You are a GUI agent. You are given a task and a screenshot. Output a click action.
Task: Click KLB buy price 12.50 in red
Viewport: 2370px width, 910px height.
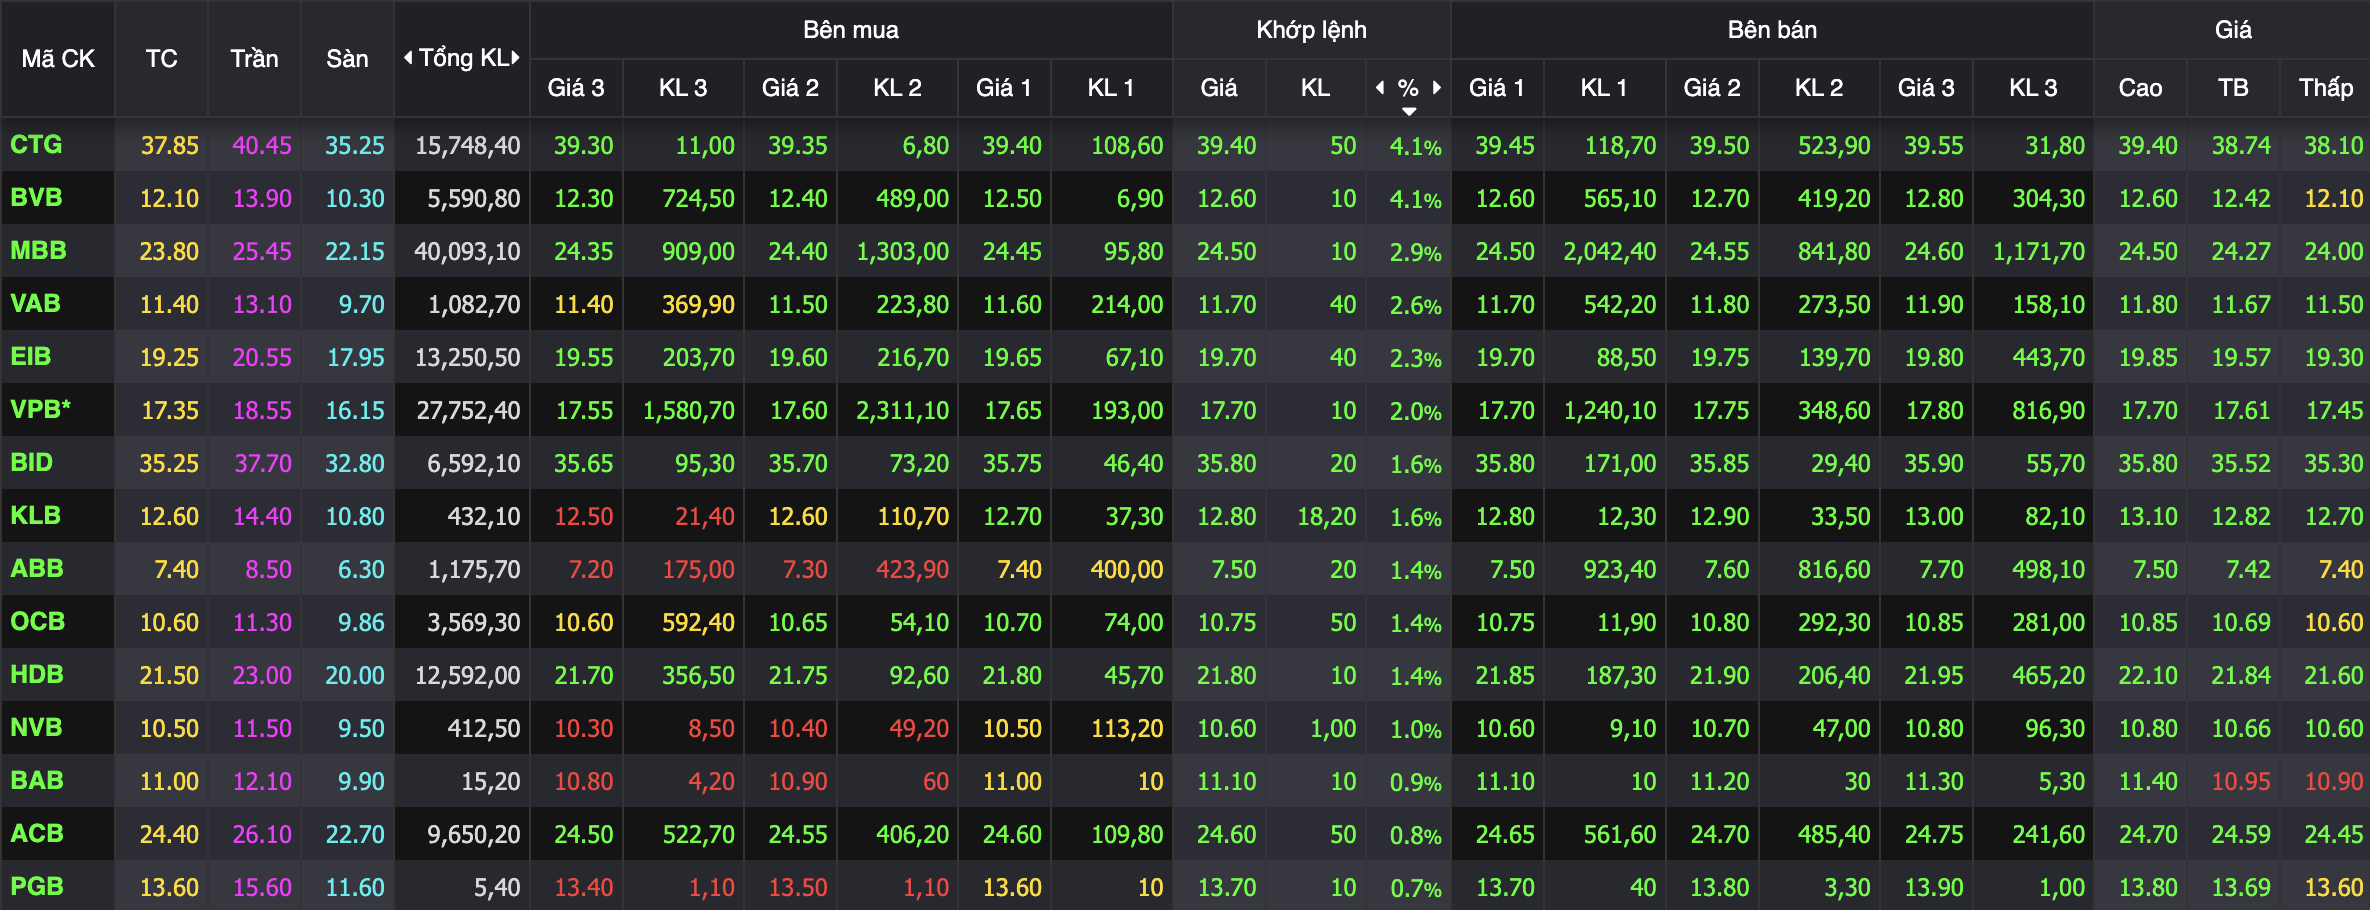(x=584, y=517)
